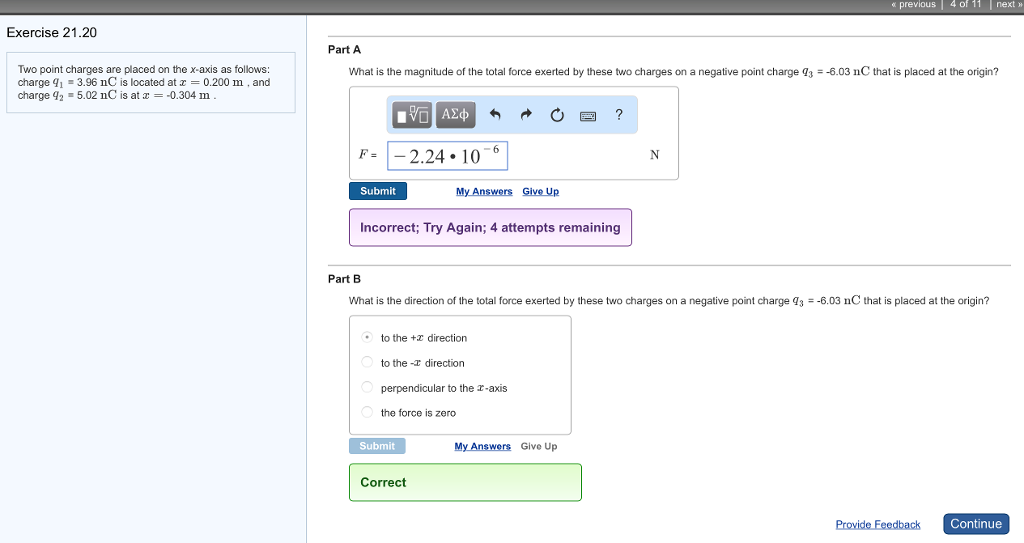The height and width of the screenshot is (543, 1024).
Task: Open the math templates tool
Action: (x=412, y=115)
